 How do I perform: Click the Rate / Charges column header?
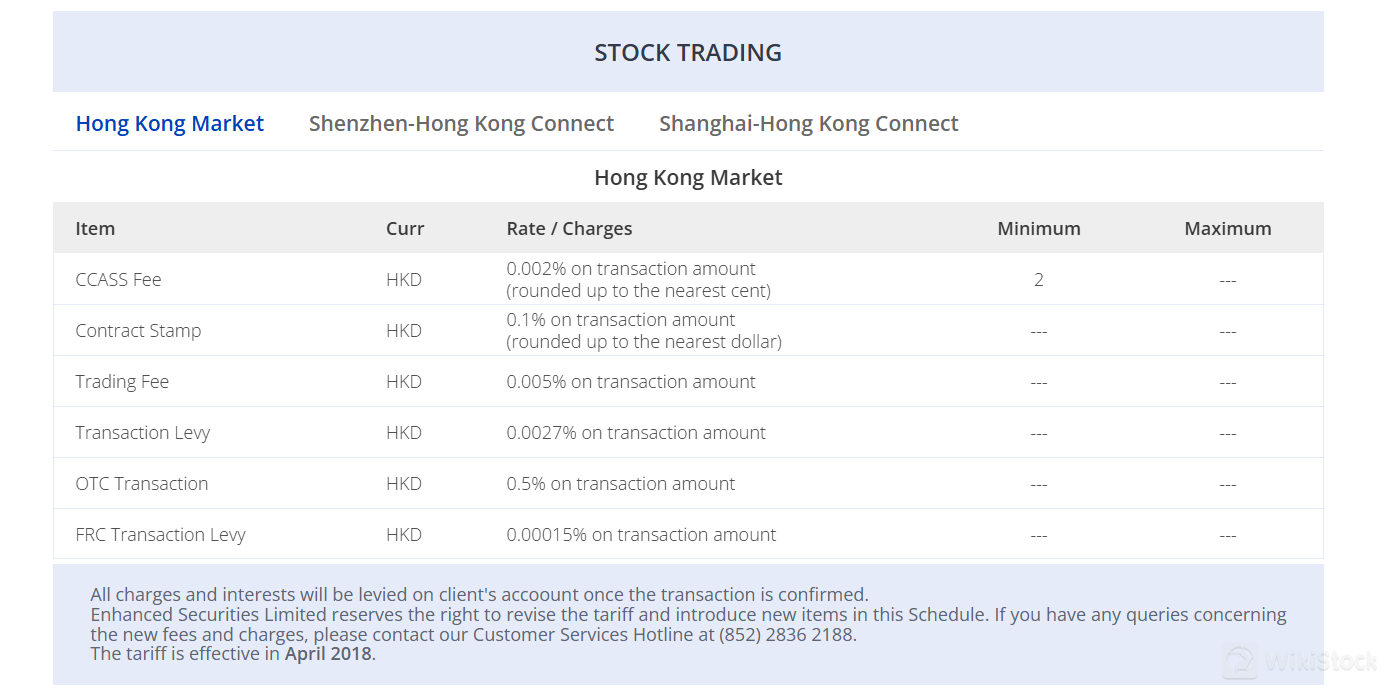[569, 228]
